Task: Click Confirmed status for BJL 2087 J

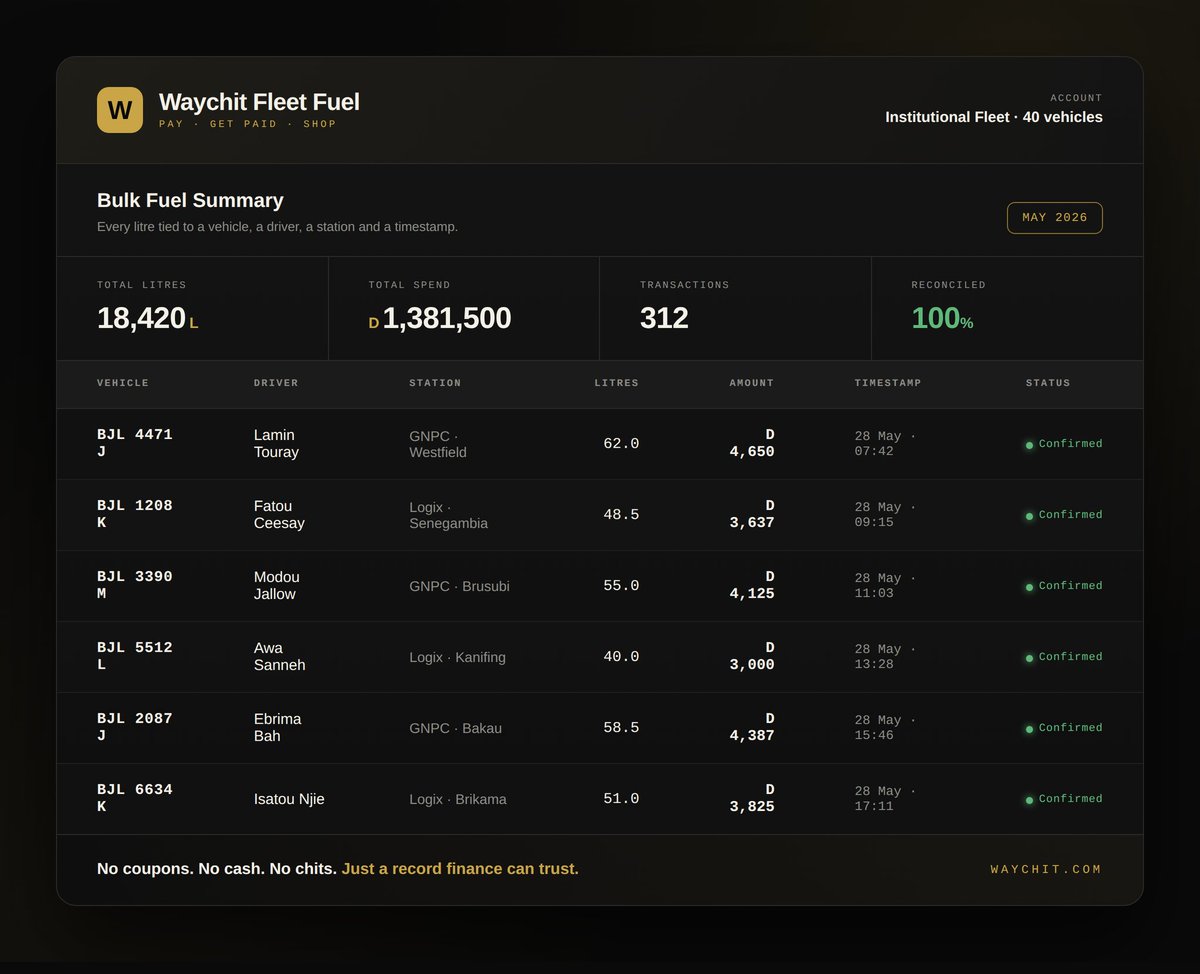Action: [x=1064, y=728]
